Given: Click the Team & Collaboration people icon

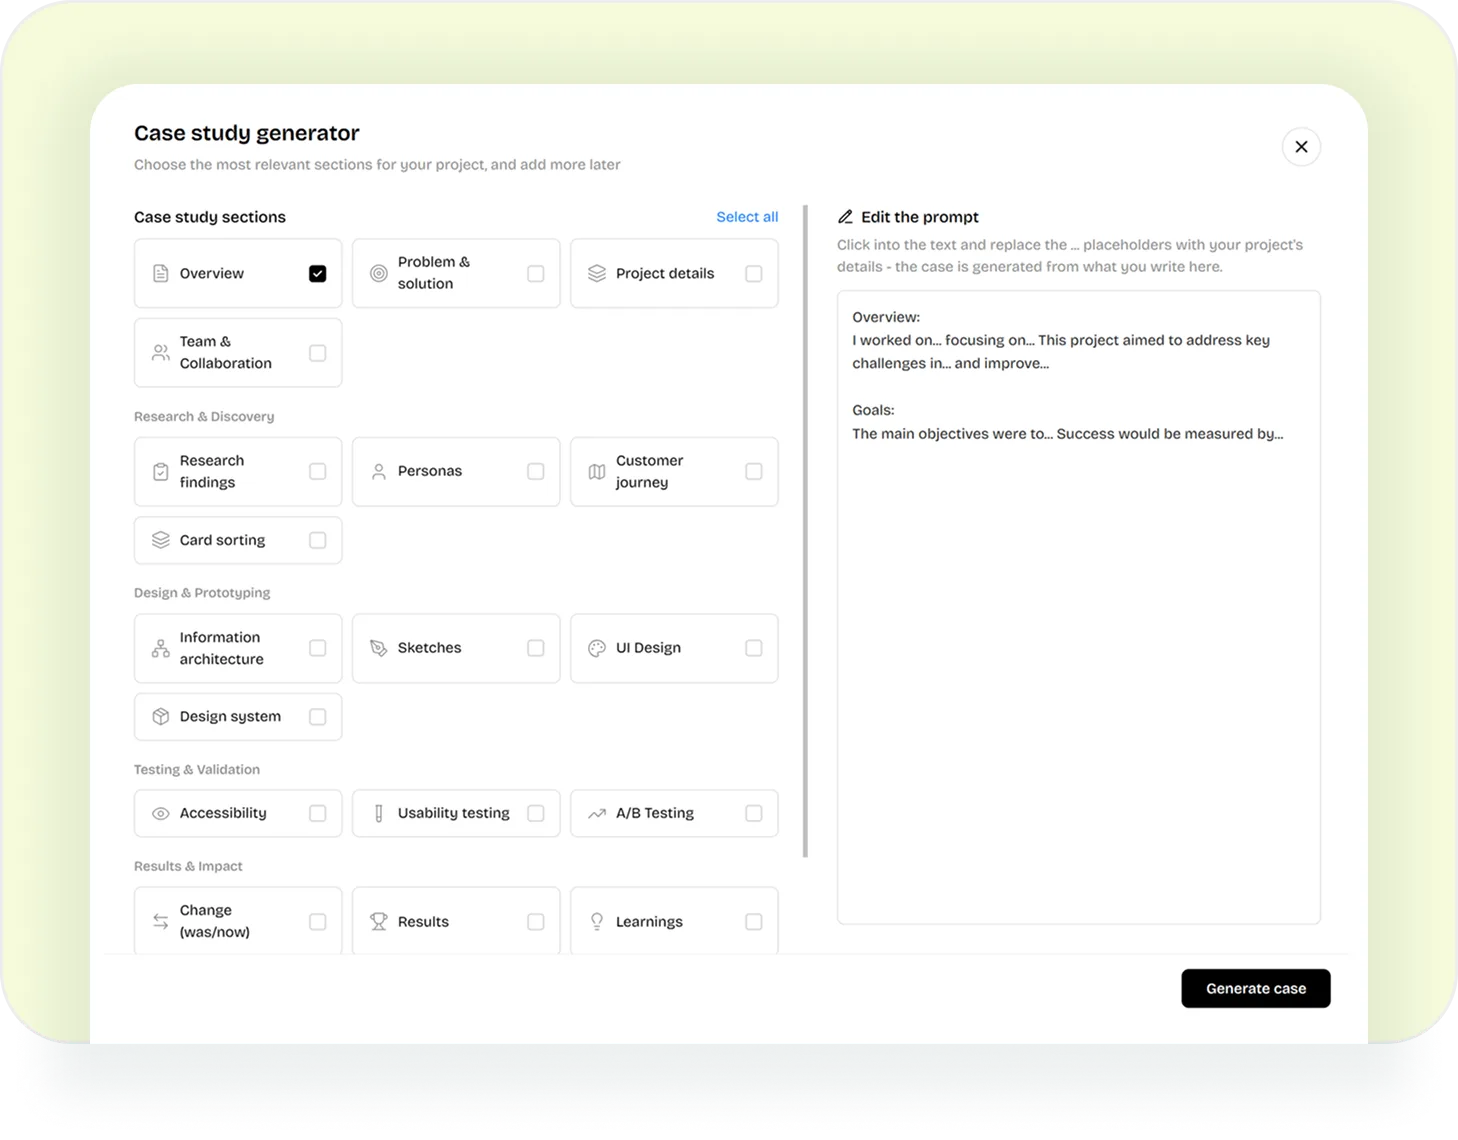Looking at the screenshot, I should tap(160, 353).
